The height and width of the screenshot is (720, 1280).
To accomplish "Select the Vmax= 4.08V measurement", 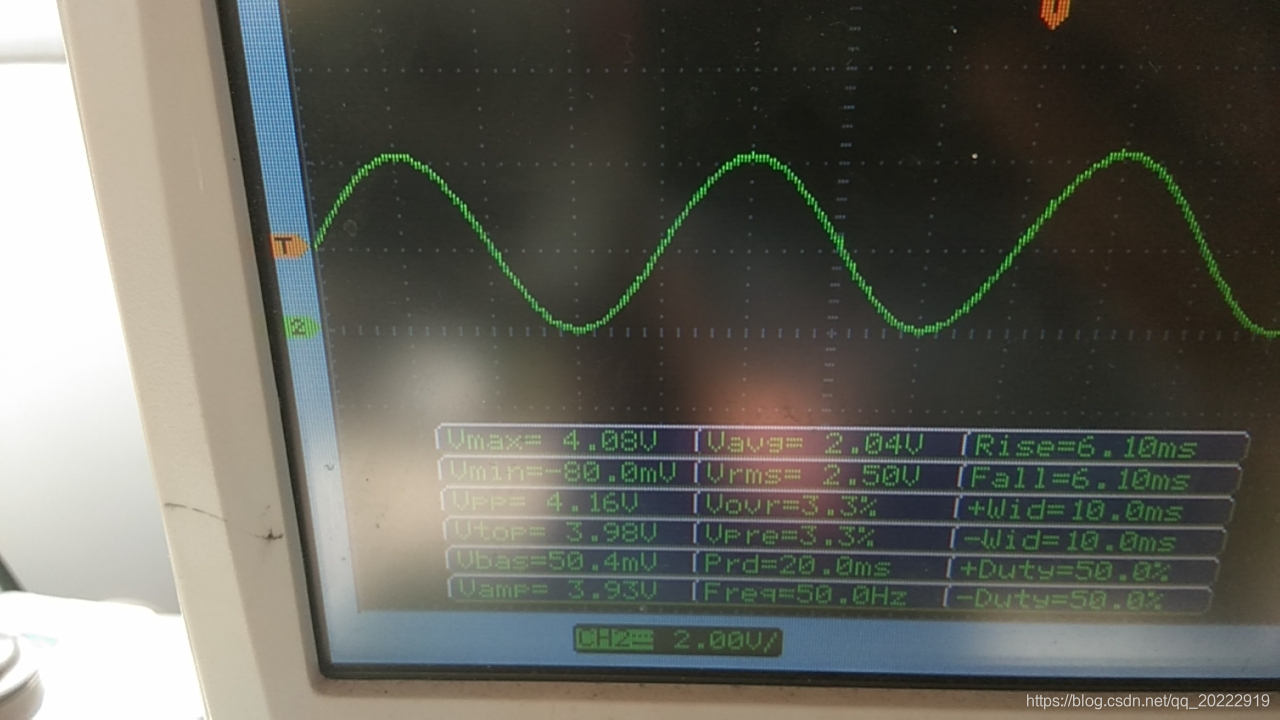I will (x=566, y=441).
